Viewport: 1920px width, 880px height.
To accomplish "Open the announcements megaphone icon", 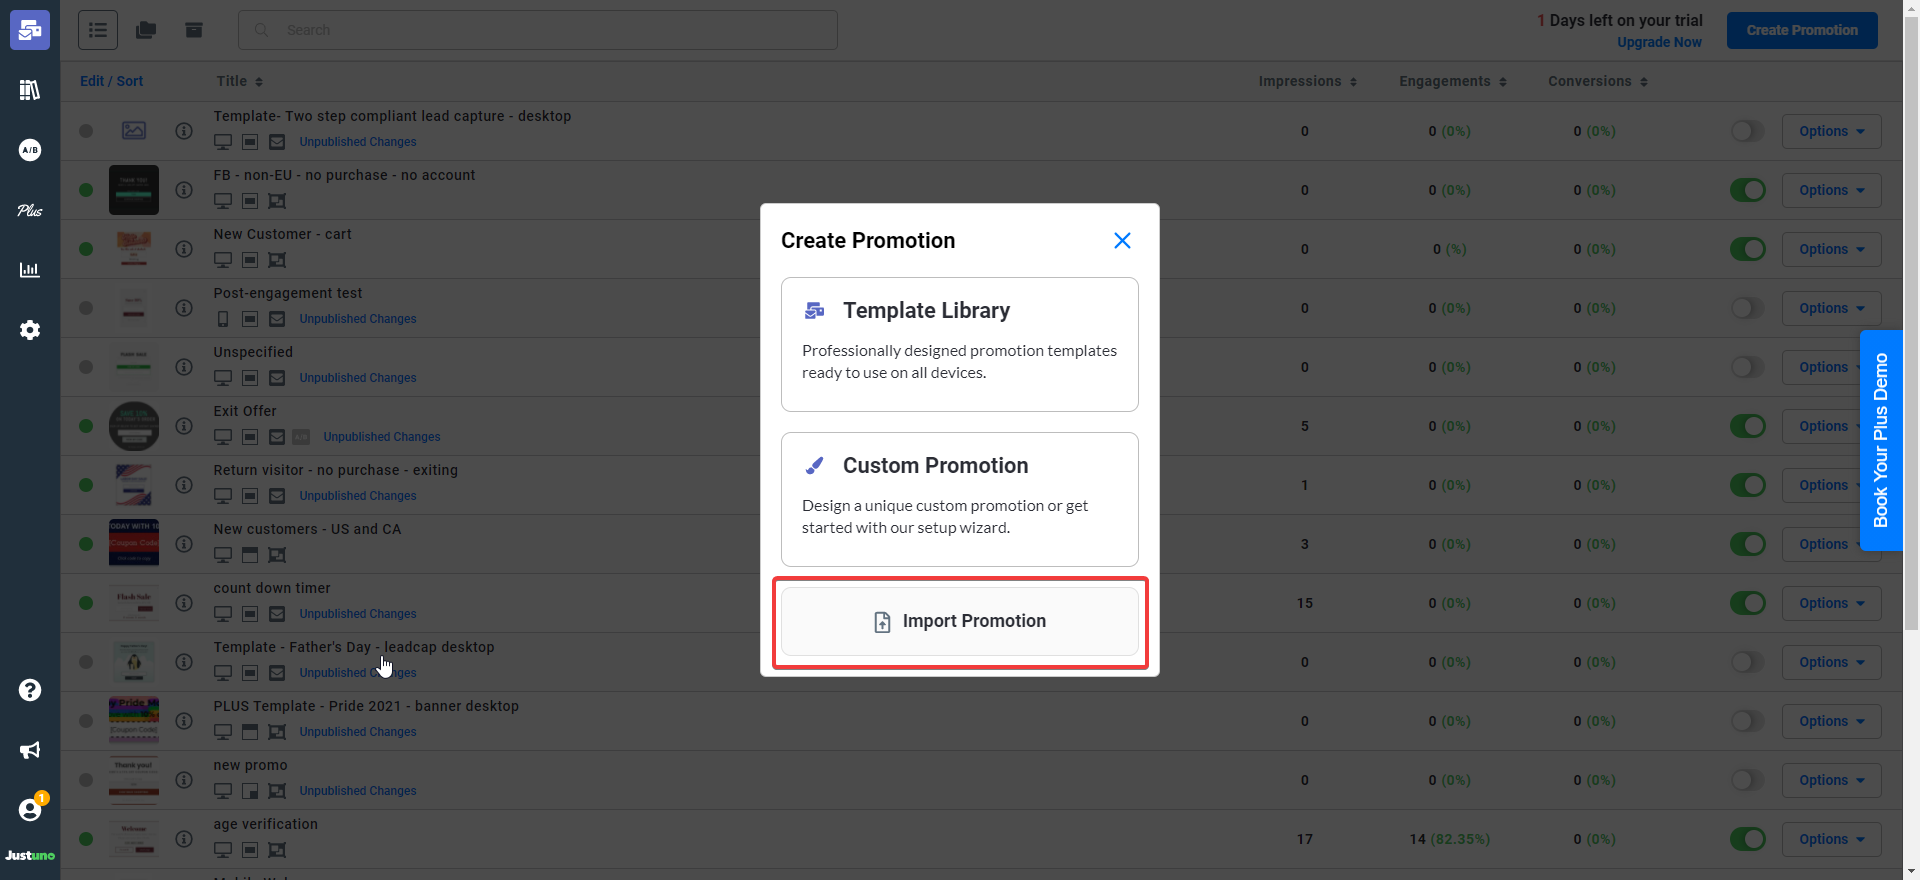I will coord(30,750).
